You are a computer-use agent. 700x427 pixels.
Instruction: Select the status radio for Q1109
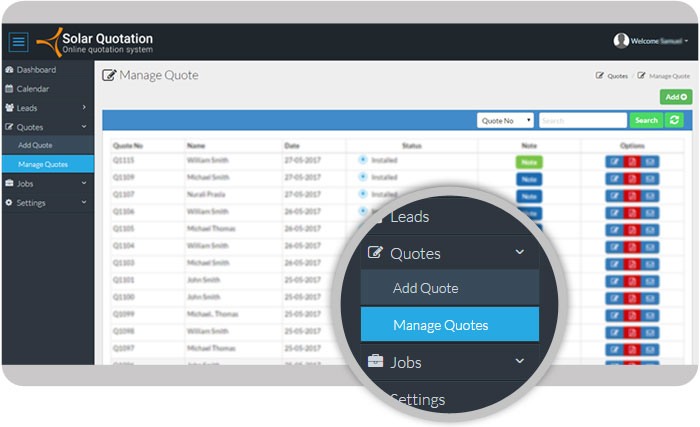363,177
